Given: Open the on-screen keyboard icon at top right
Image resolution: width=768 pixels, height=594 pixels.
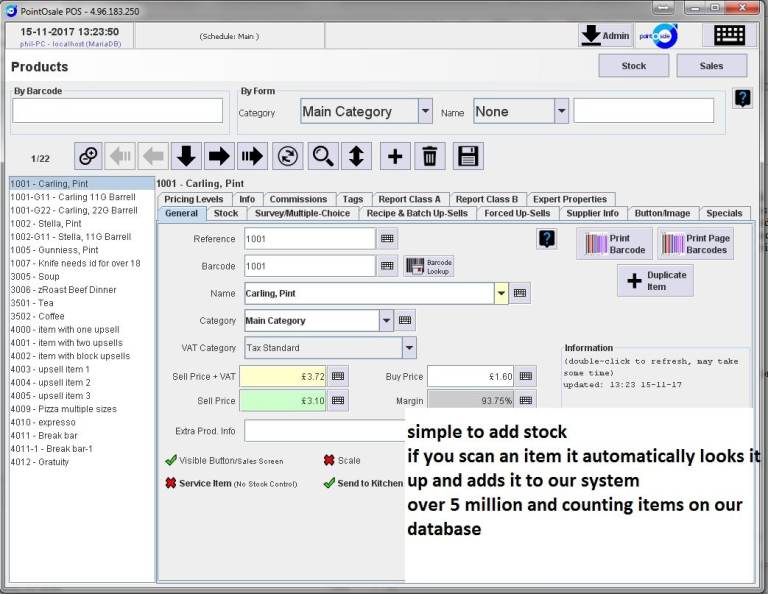Looking at the screenshot, I should pyautogui.click(x=729, y=35).
